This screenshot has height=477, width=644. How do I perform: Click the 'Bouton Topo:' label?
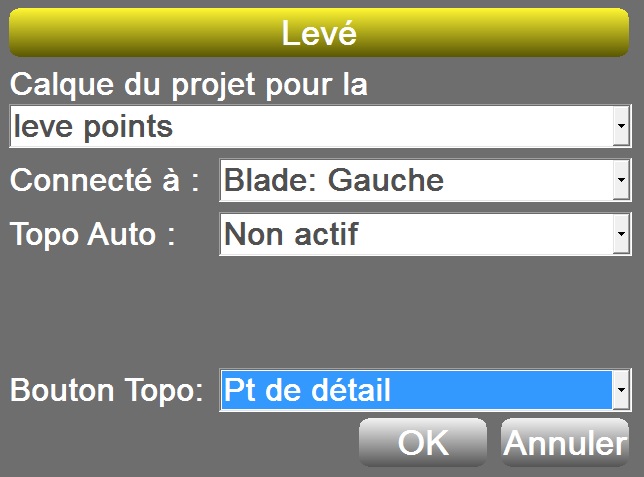107,390
